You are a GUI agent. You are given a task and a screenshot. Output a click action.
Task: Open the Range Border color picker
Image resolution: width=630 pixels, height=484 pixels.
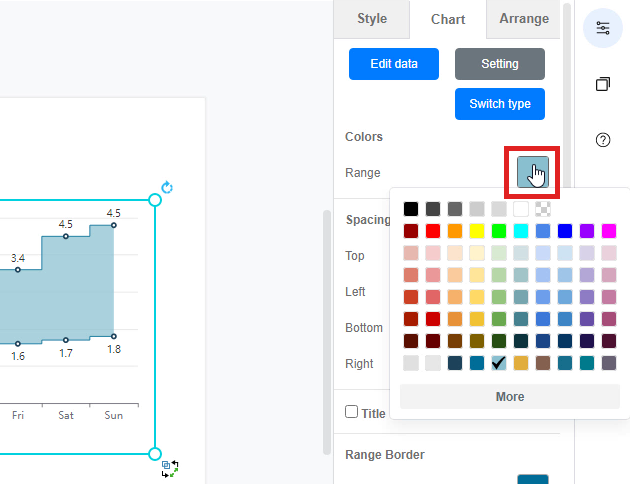pyautogui.click(x=532, y=479)
